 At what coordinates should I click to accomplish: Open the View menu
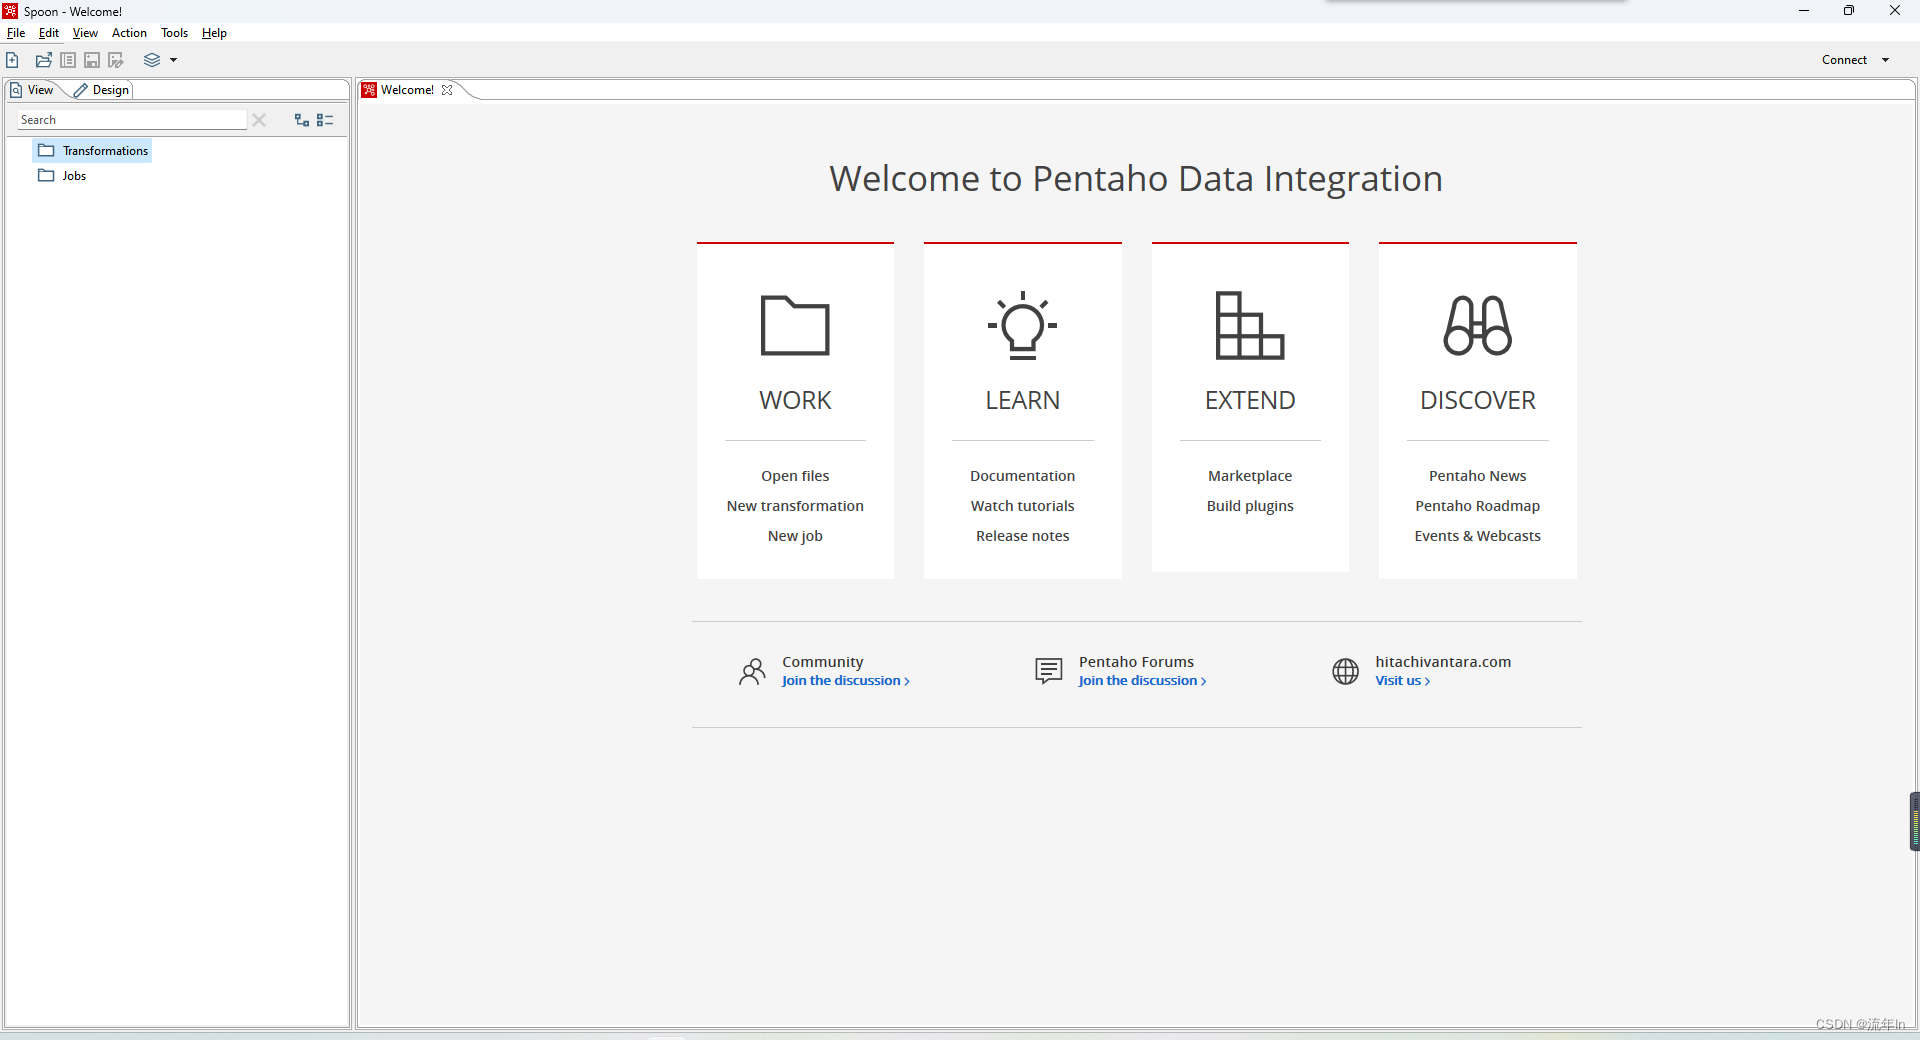point(85,33)
